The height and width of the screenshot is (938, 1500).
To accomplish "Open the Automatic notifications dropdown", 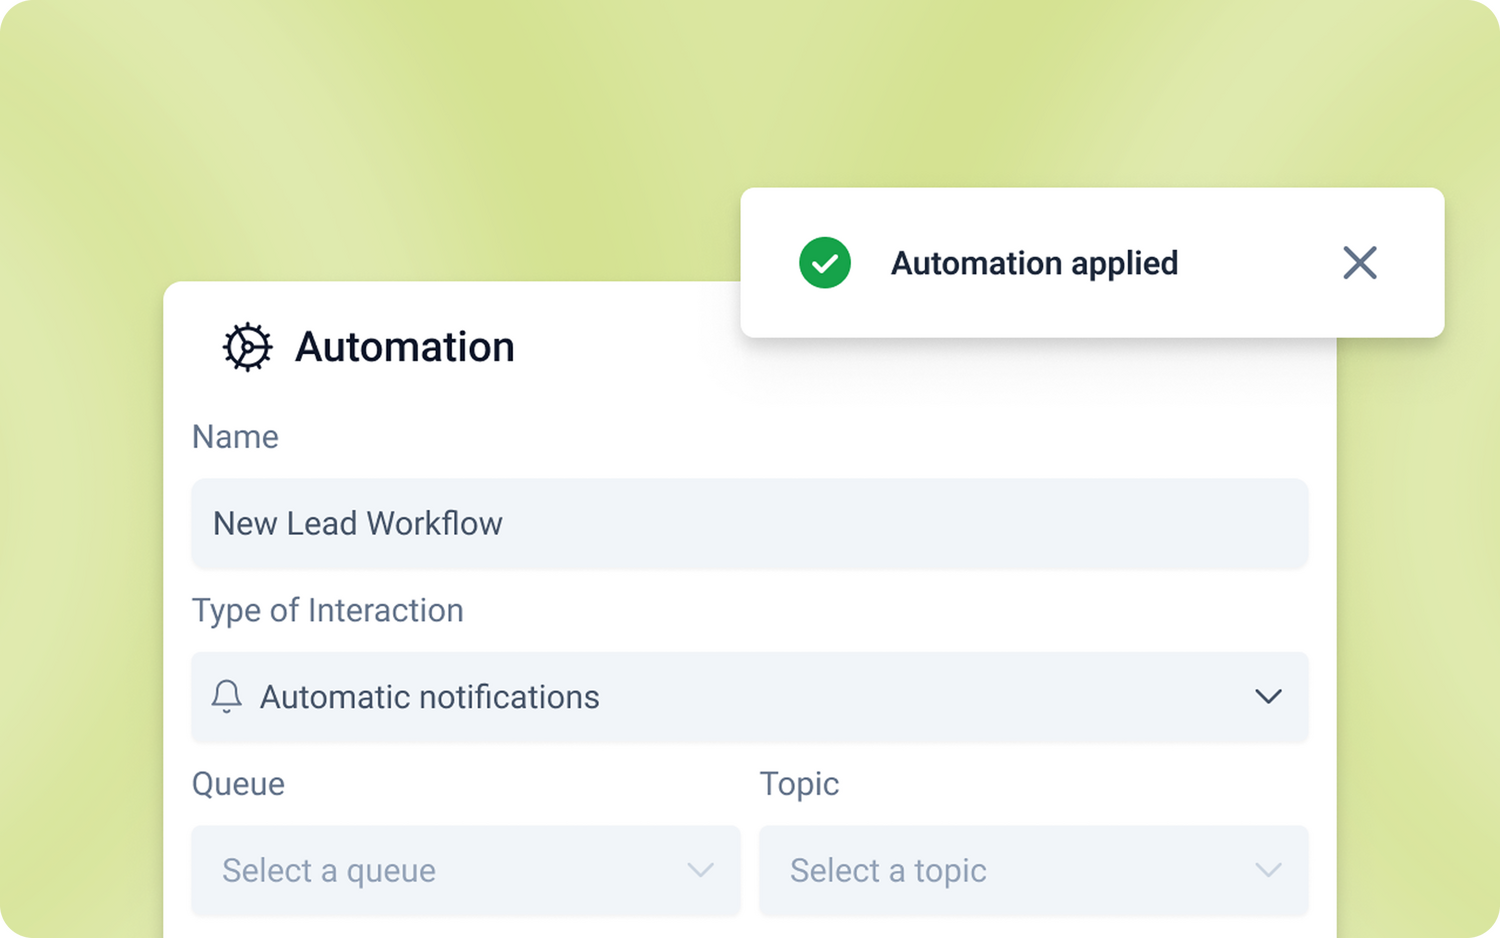I will (x=748, y=697).
